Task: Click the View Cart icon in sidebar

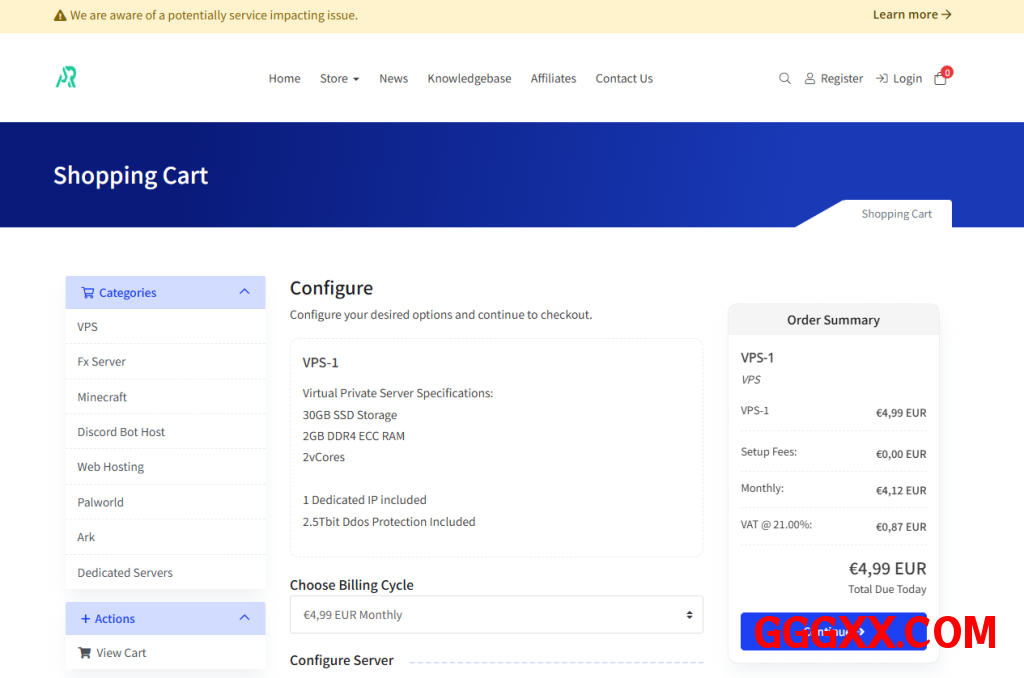Action: point(84,653)
